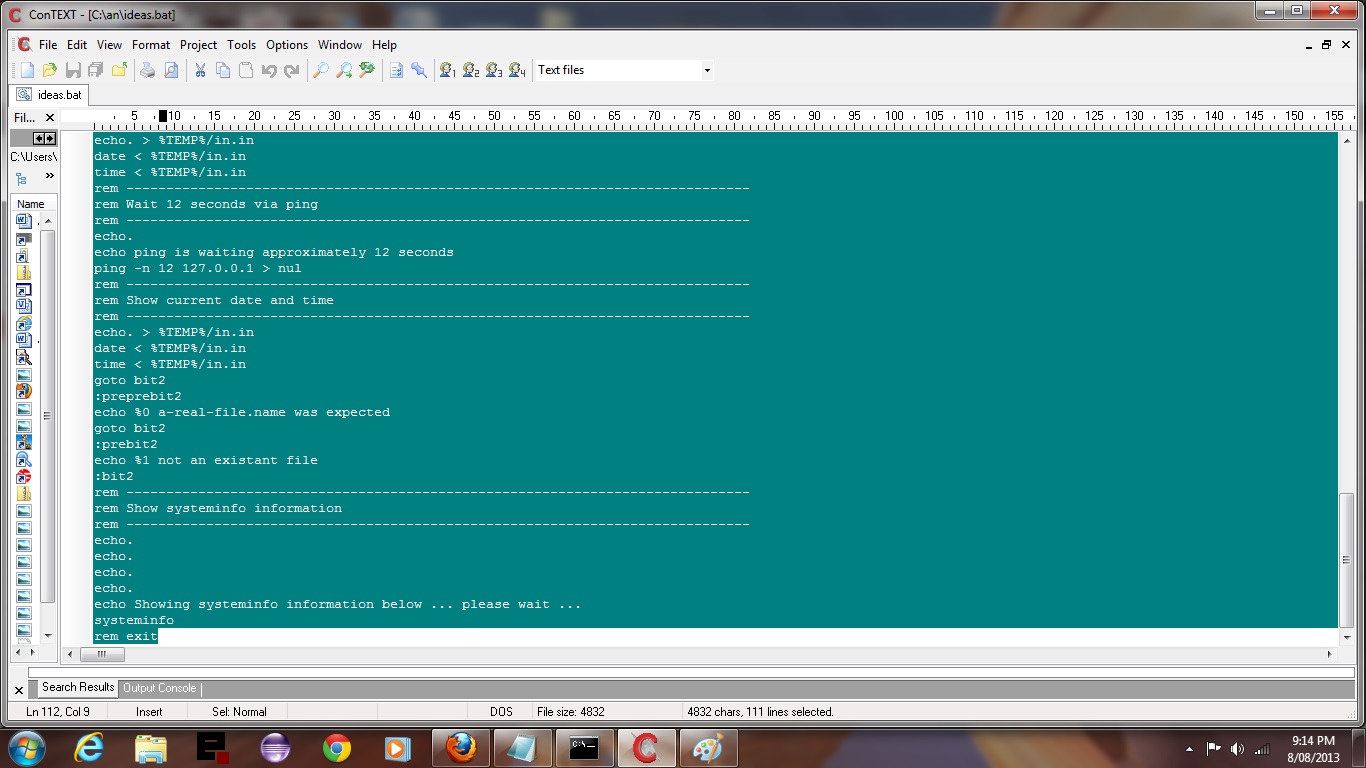
Task: Toggle word wrap toolbar icon
Action: click(x=396, y=70)
